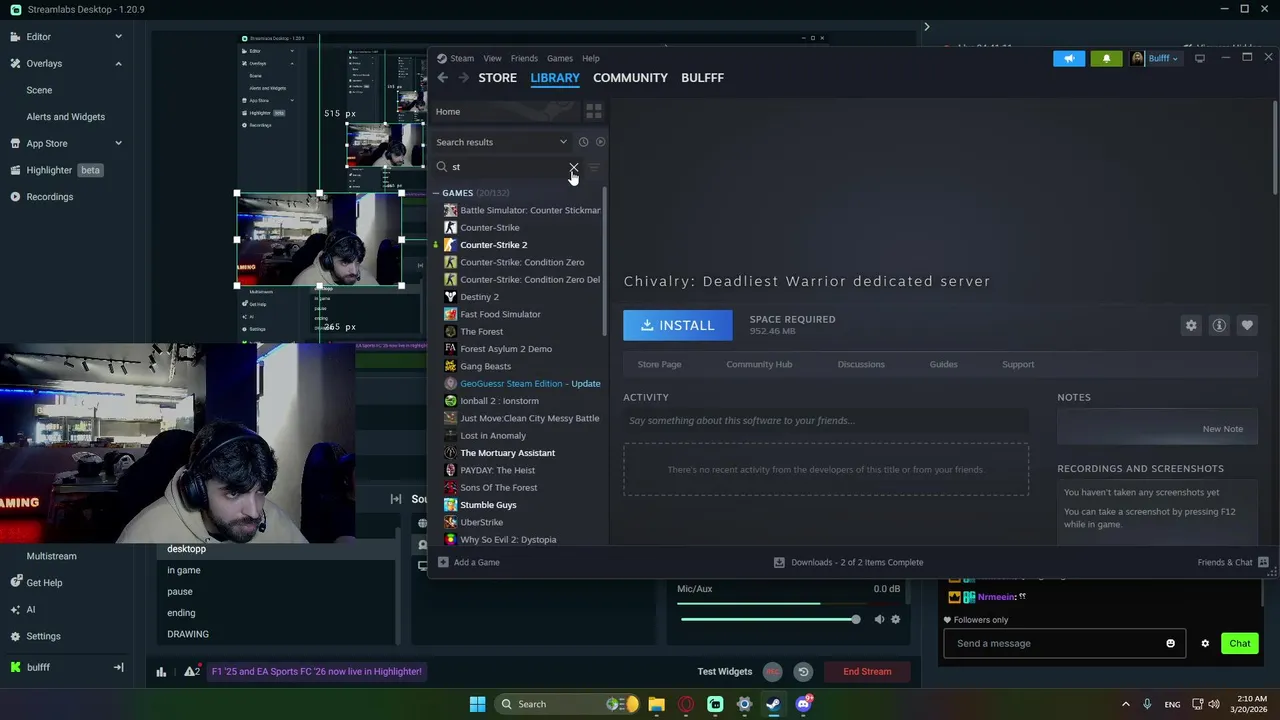Open Steam notifications bell
Image resolution: width=1280 pixels, height=720 pixels.
coord(1106,58)
